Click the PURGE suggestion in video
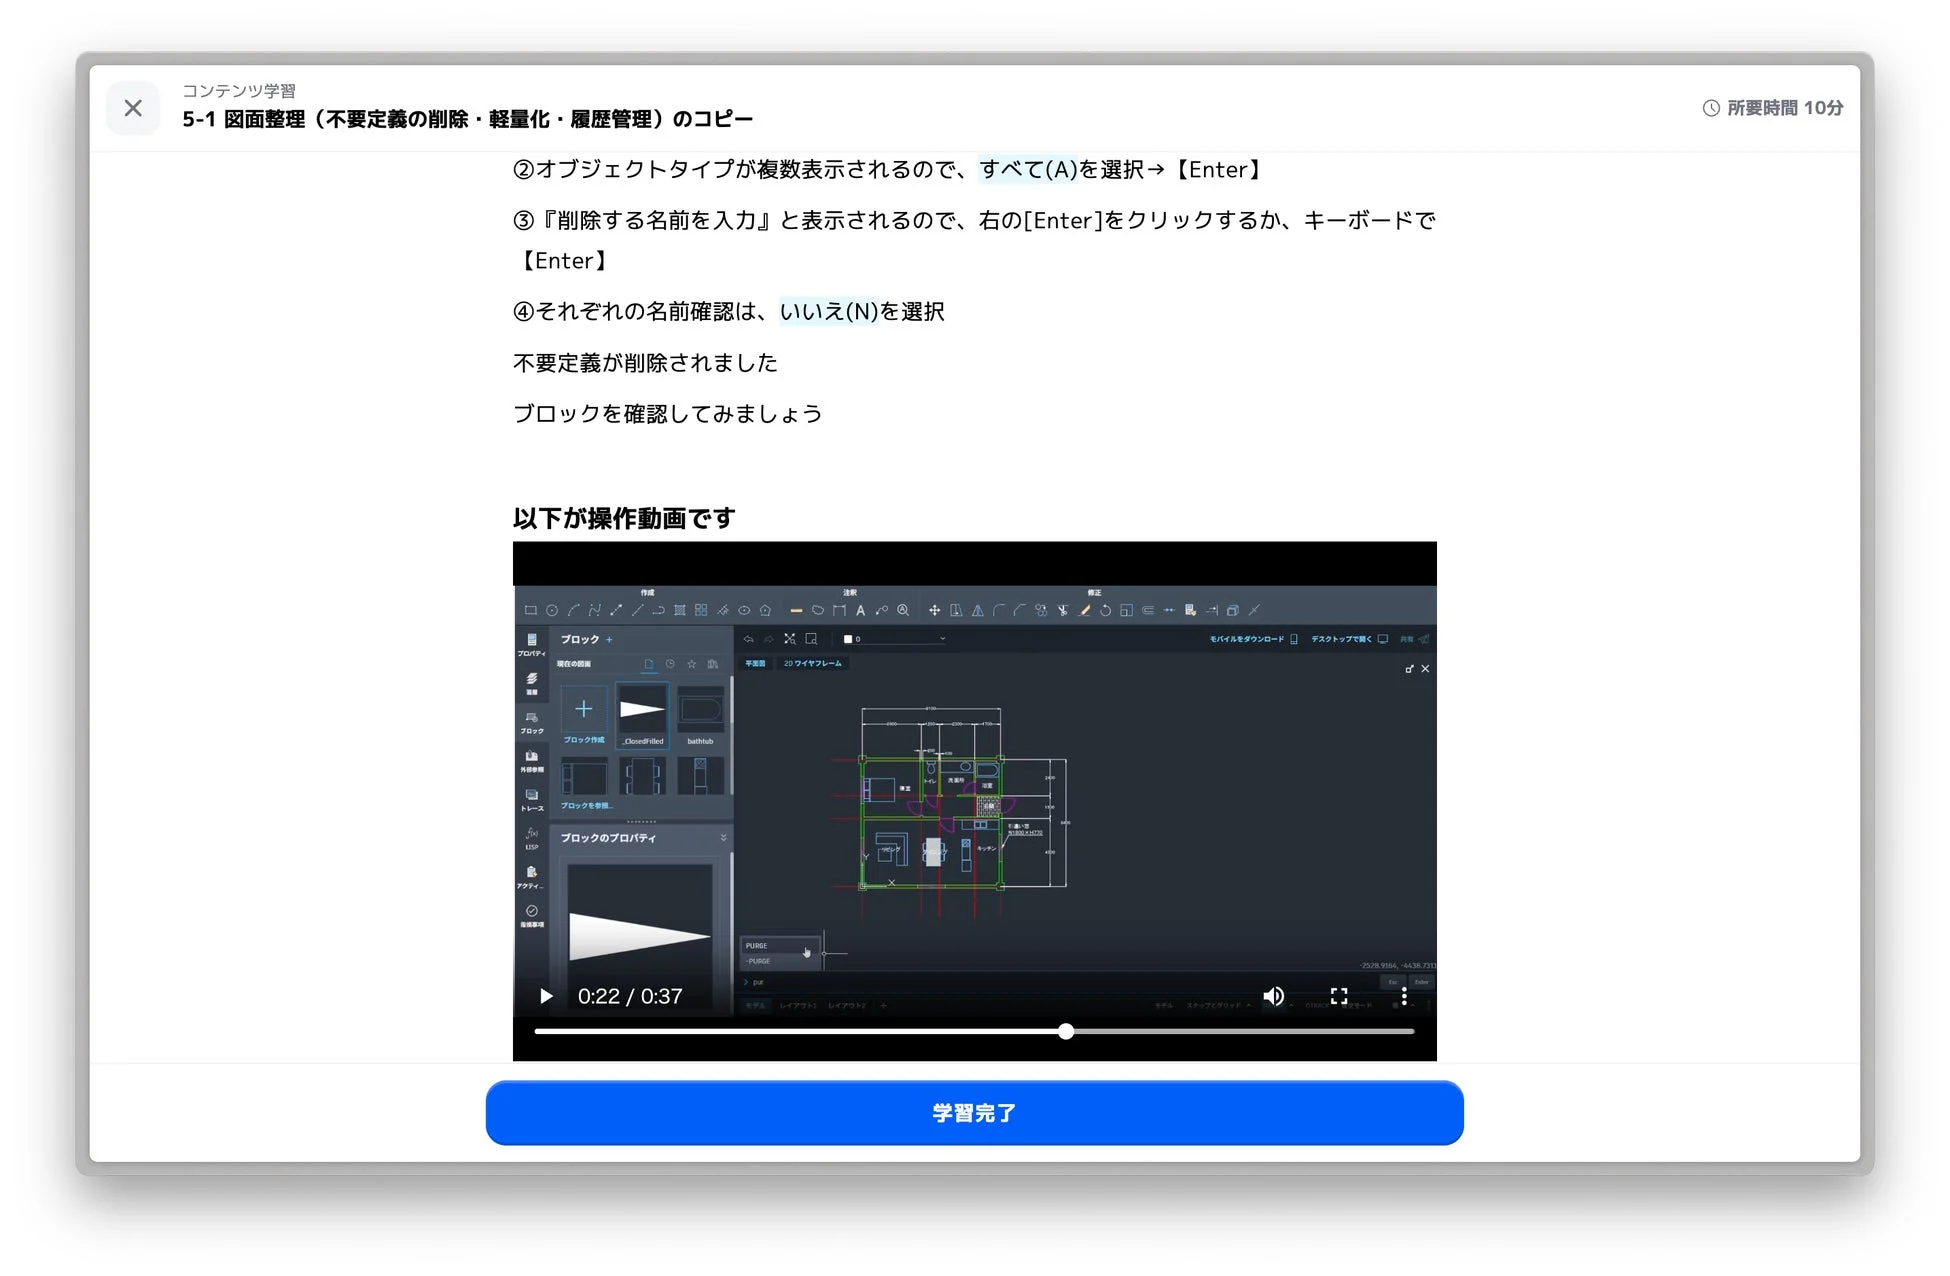1950x1276 pixels. [779, 945]
